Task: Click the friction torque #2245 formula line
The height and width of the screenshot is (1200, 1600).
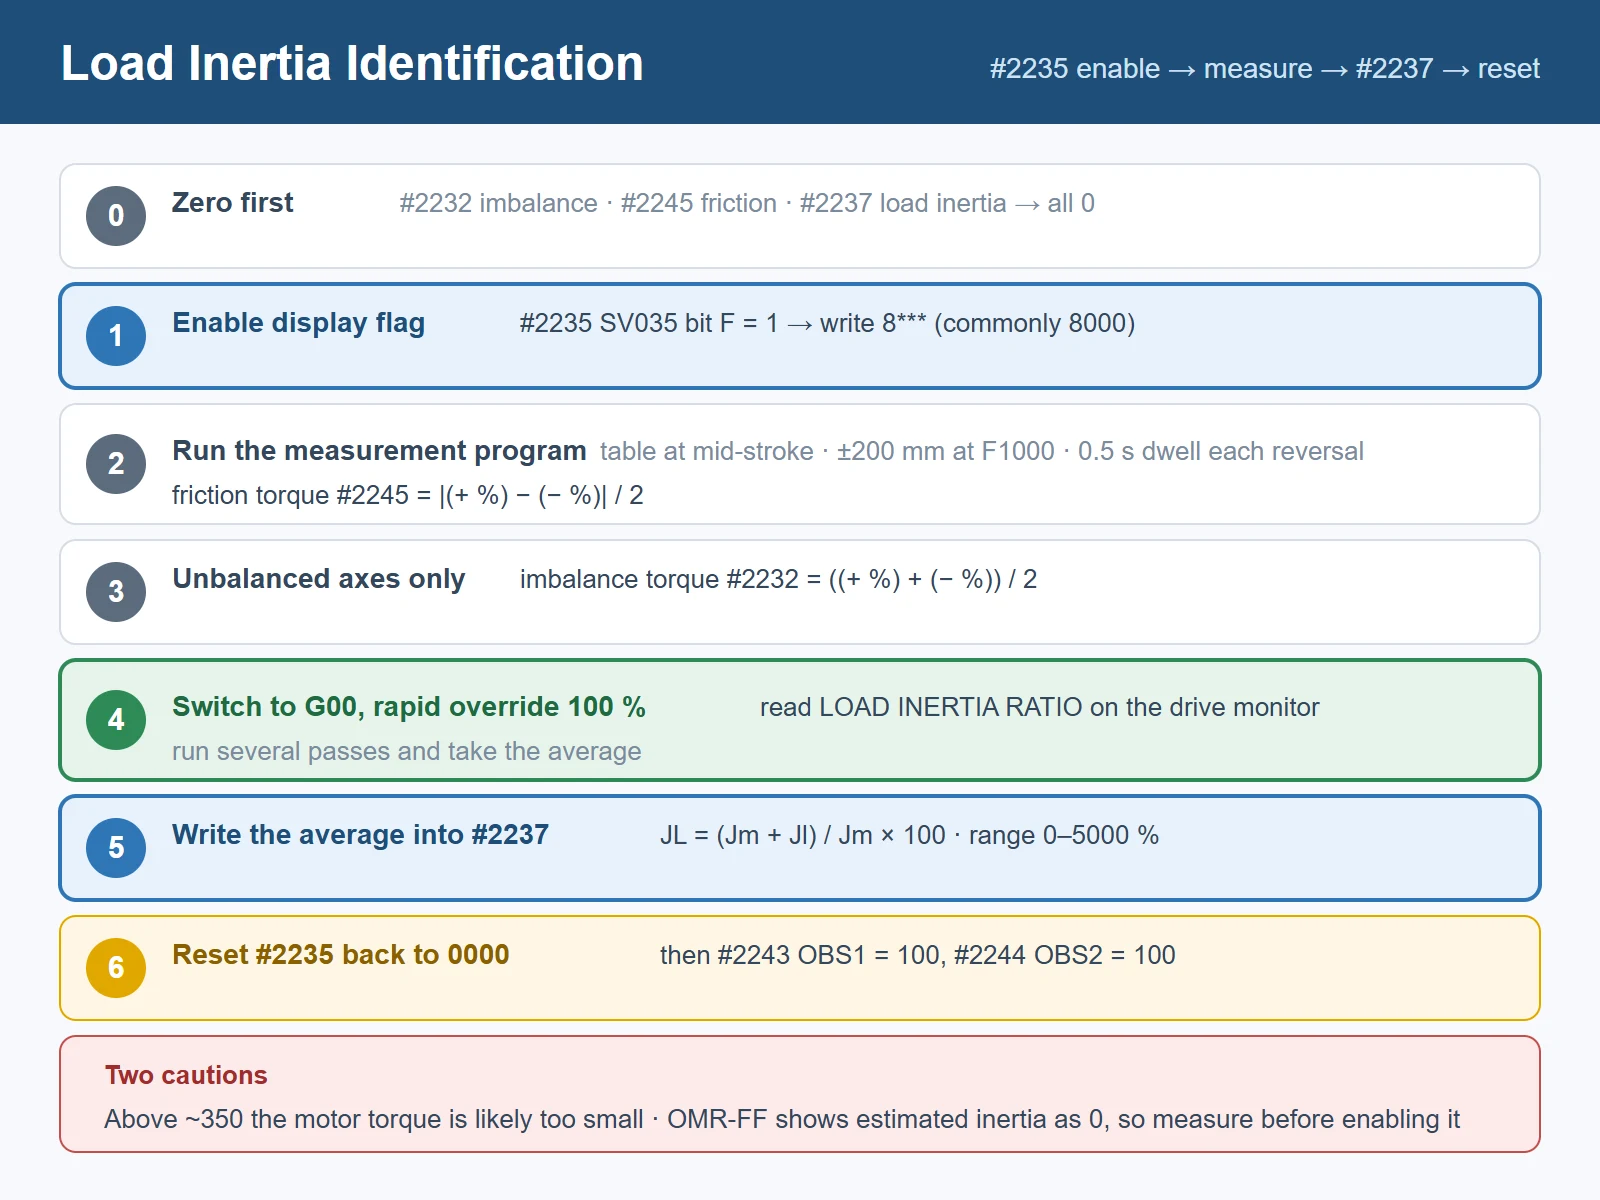Action: tap(408, 495)
